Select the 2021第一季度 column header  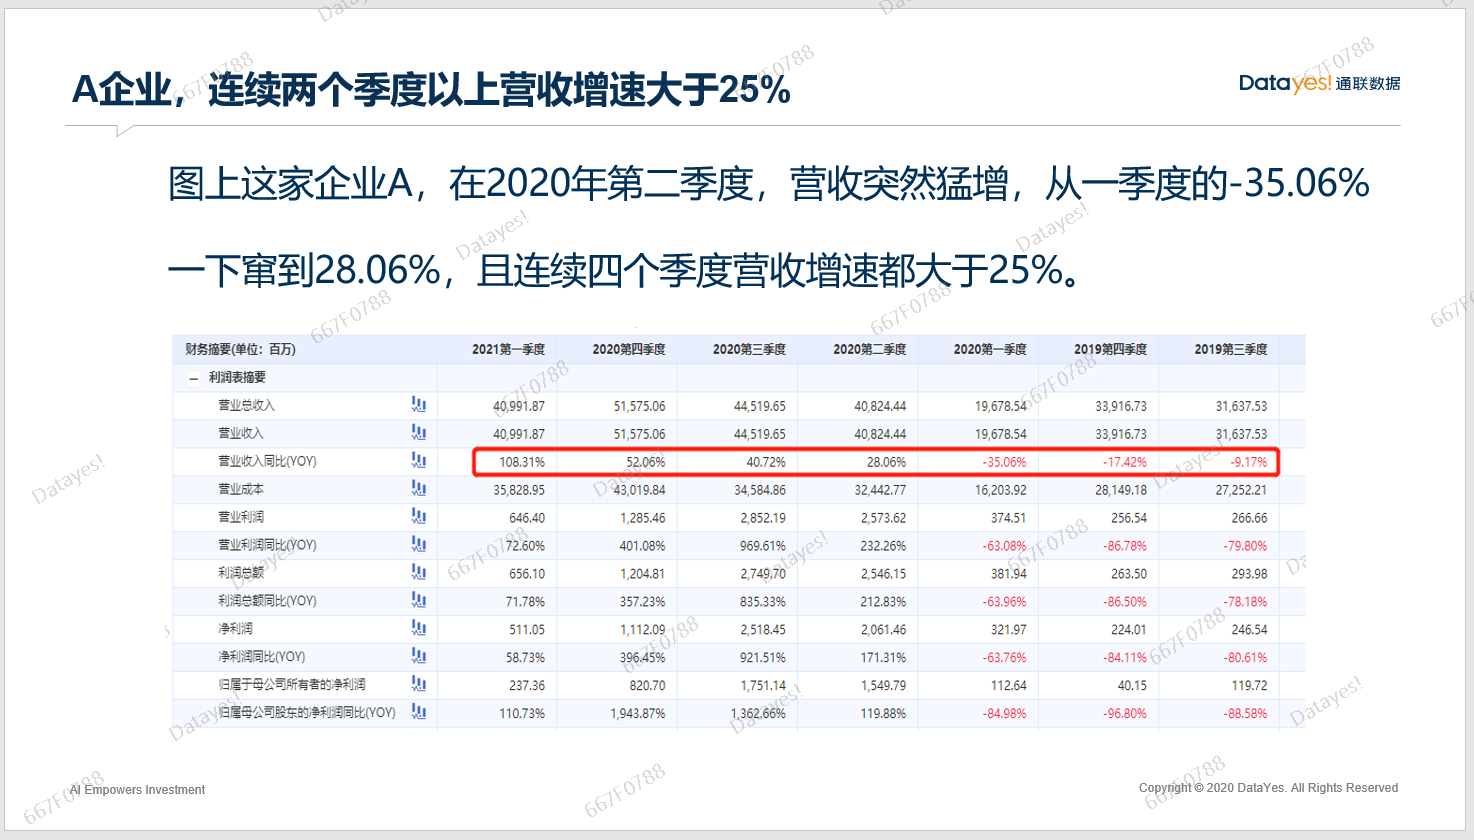508,349
